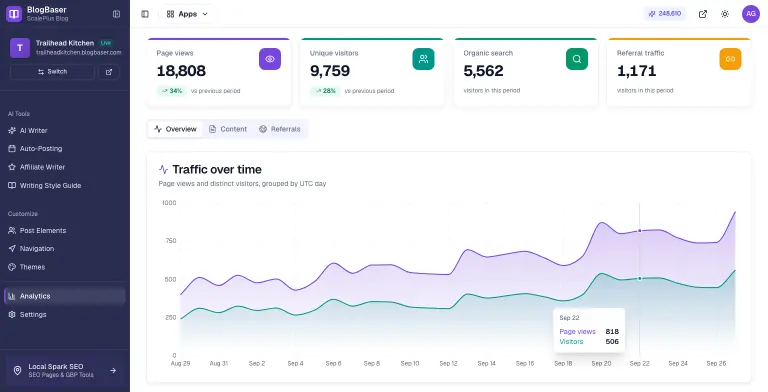Click the Local Spark SEO map pin icon
Screen dimensions: 768x392
(17, 370)
